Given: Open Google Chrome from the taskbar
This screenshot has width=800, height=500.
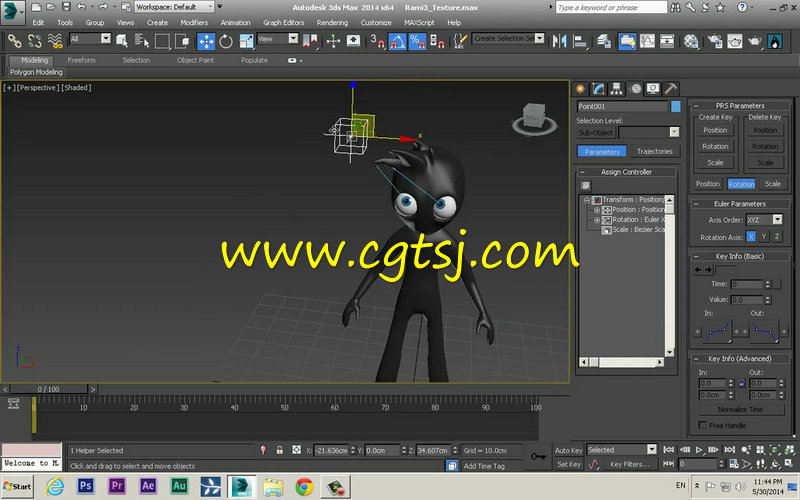Looking at the screenshot, I should [x=304, y=486].
